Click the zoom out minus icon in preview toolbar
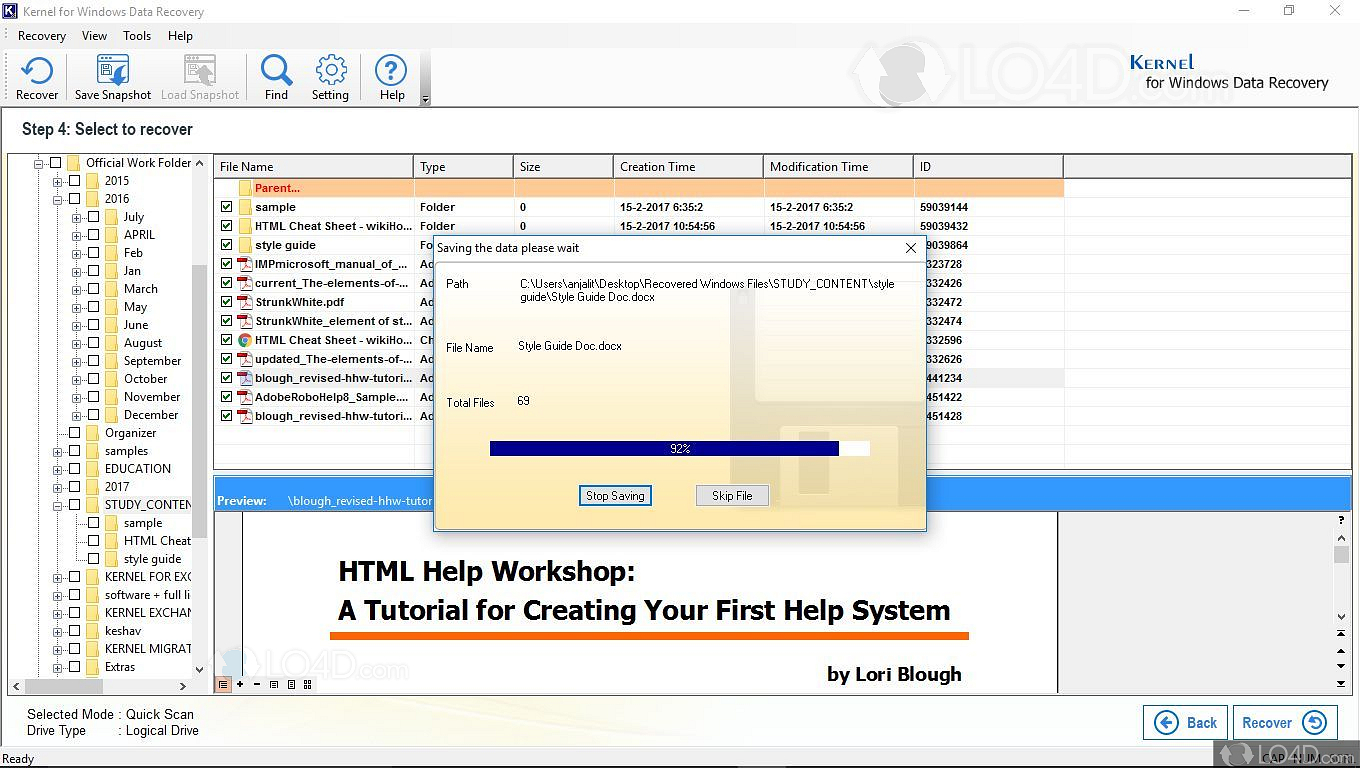 tap(257, 685)
